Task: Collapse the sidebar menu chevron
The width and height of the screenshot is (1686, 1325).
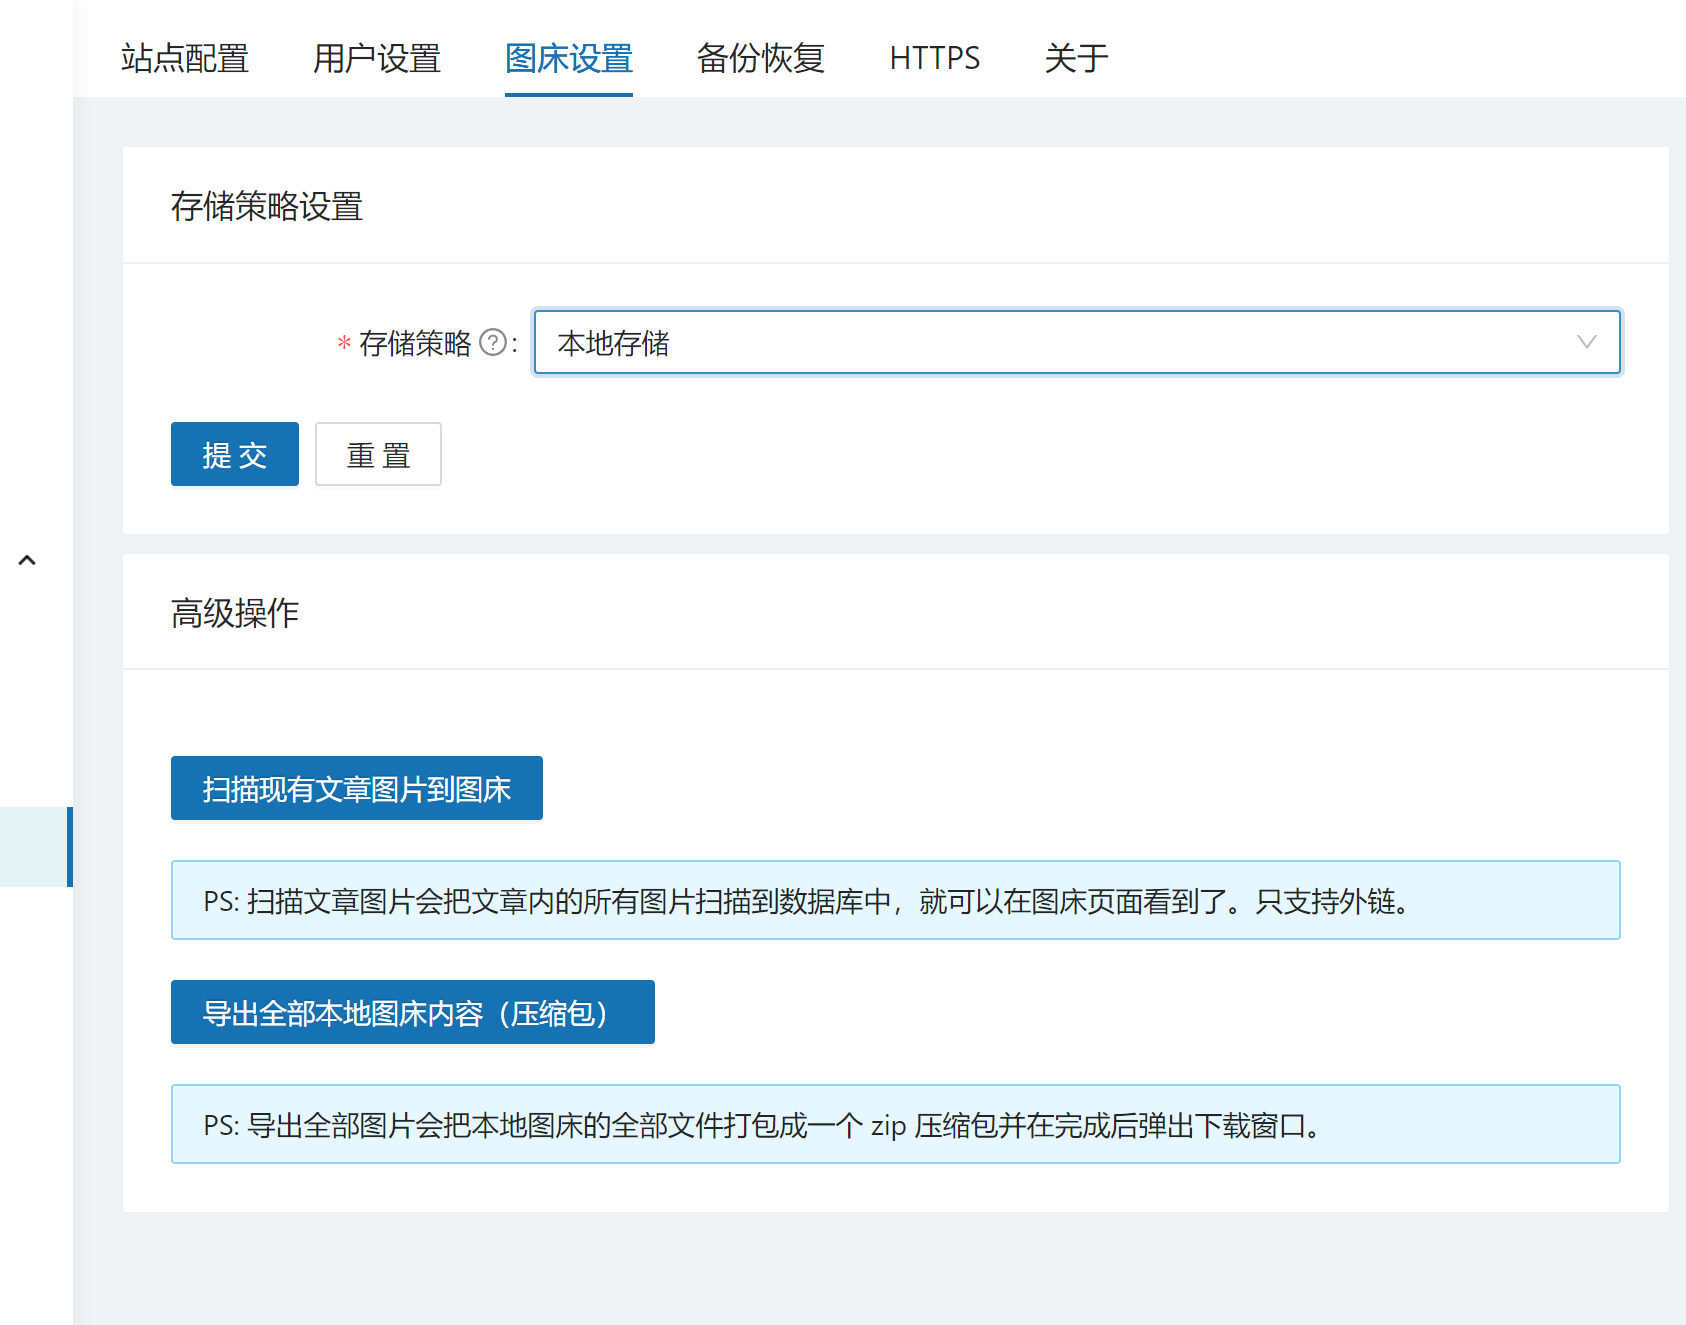Action: (x=27, y=560)
